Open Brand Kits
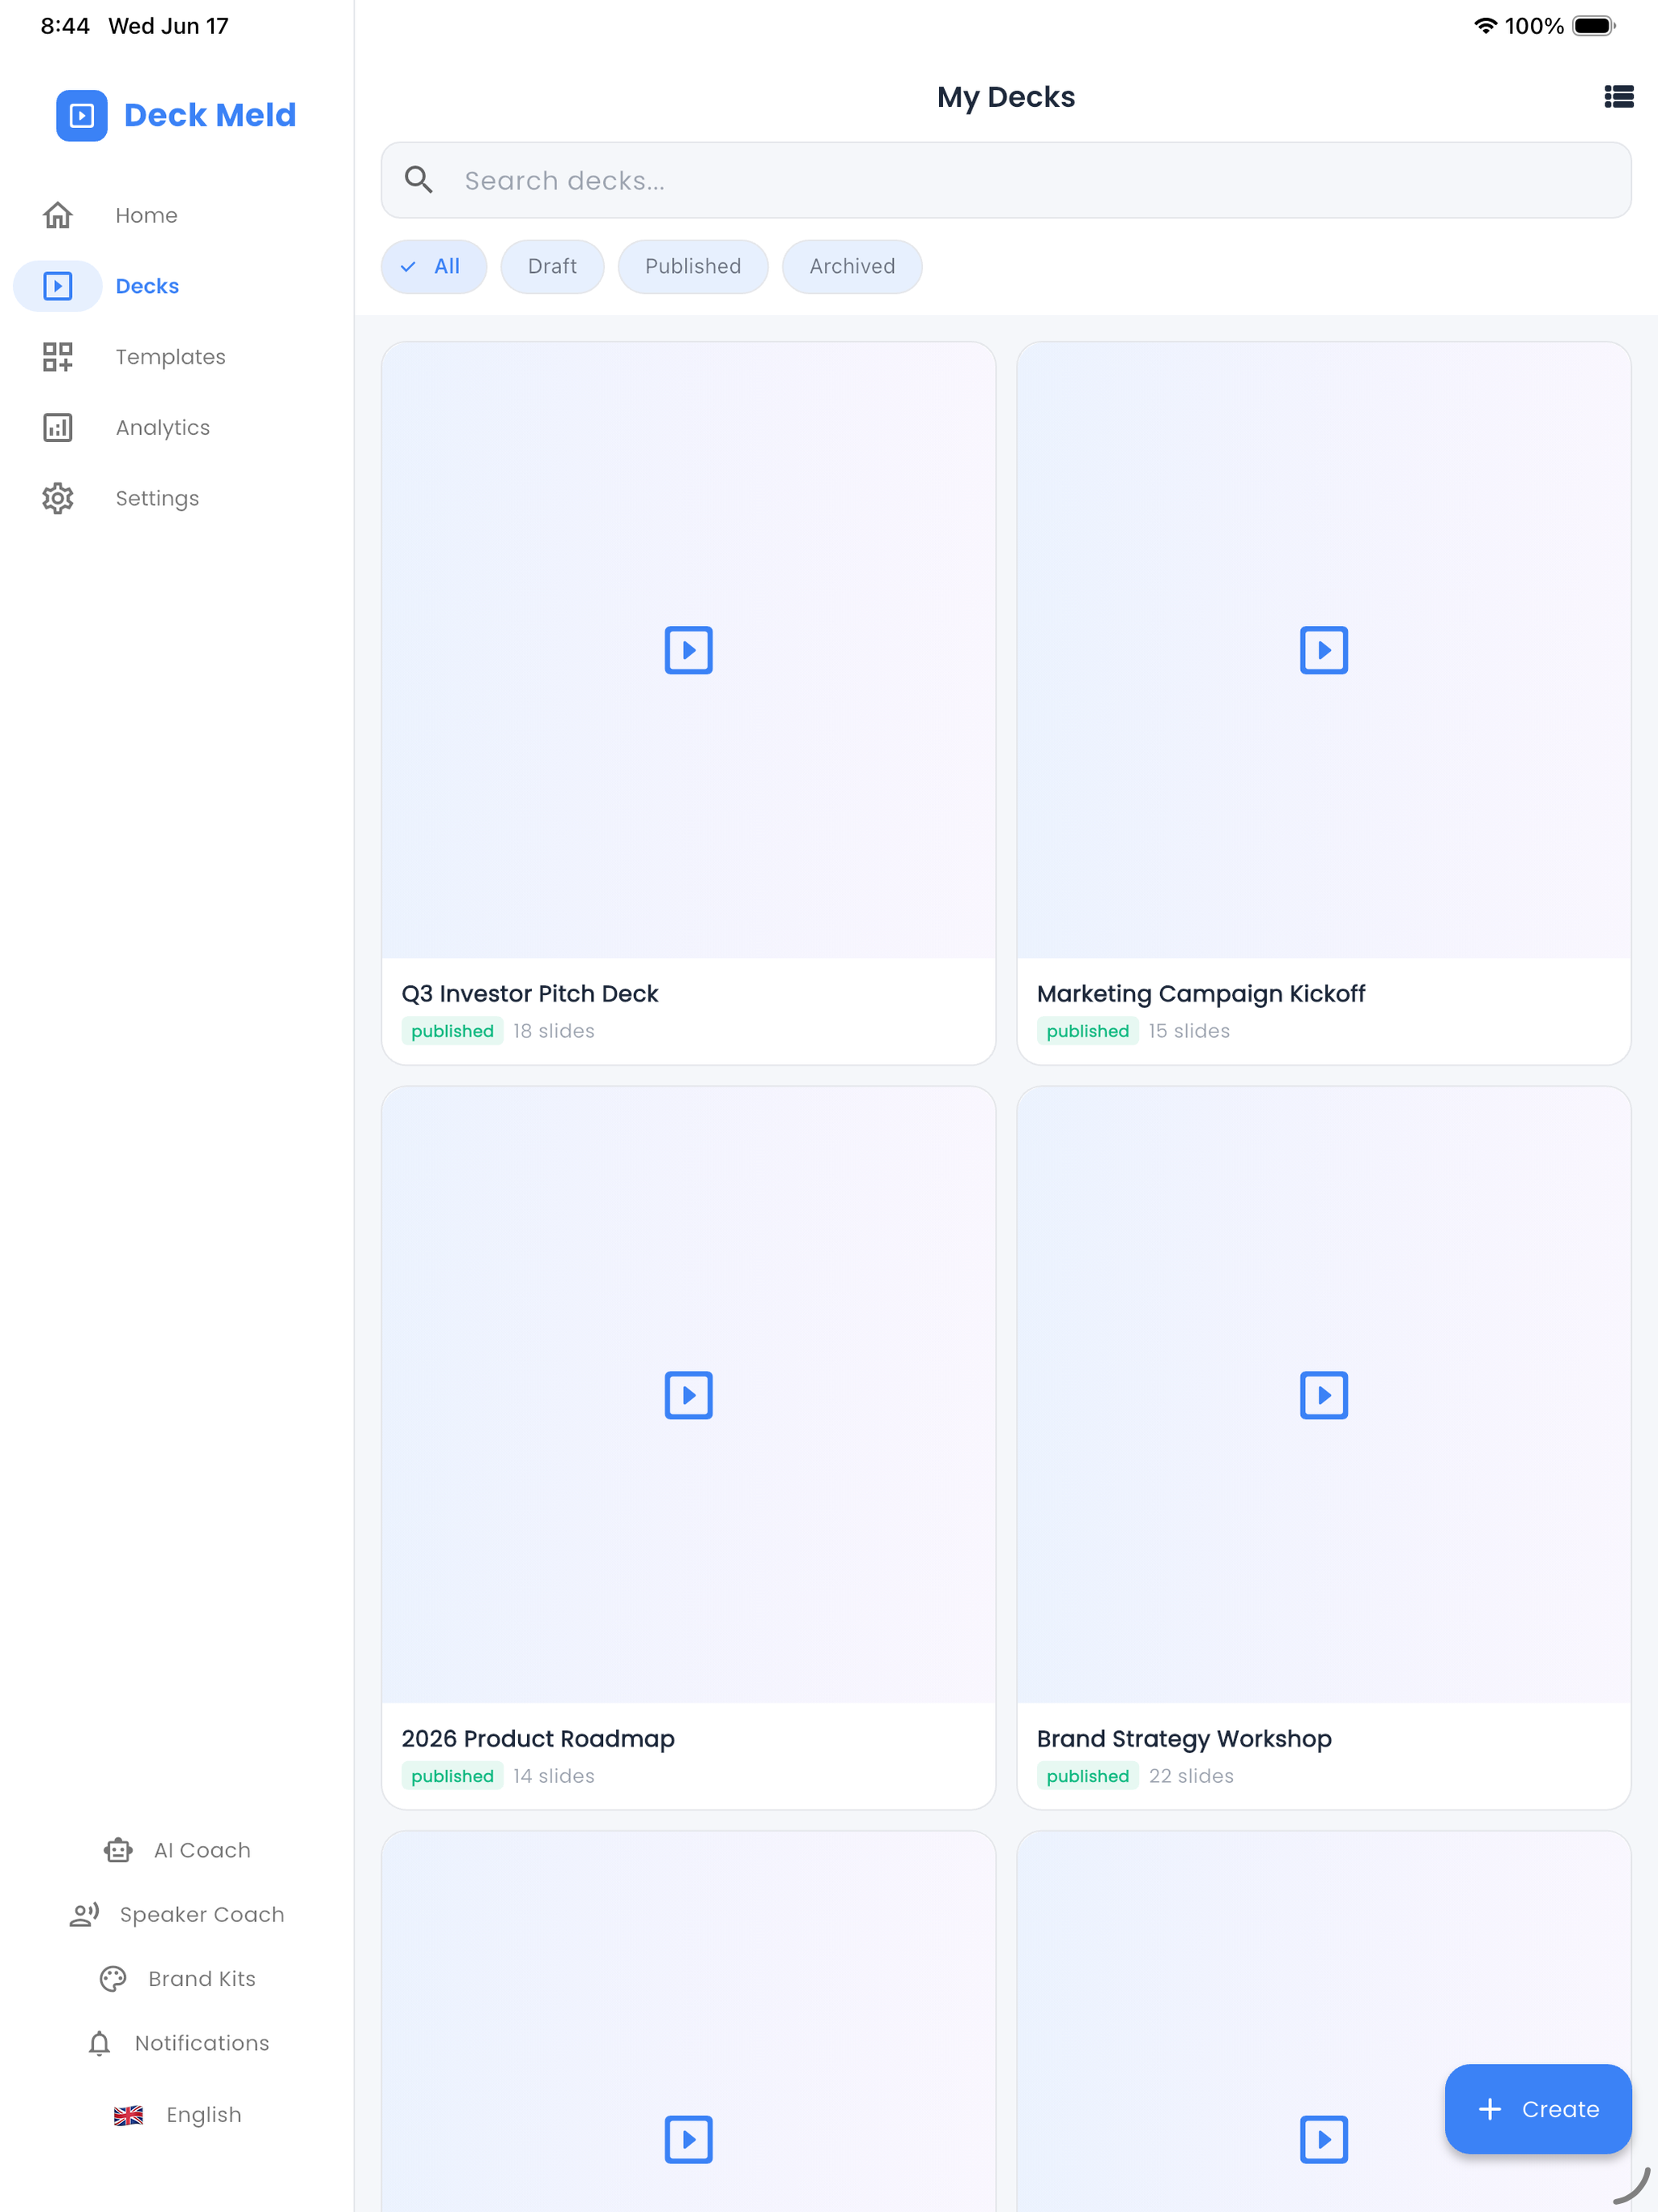This screenshot has height=2212, width=1658. 177,1979
